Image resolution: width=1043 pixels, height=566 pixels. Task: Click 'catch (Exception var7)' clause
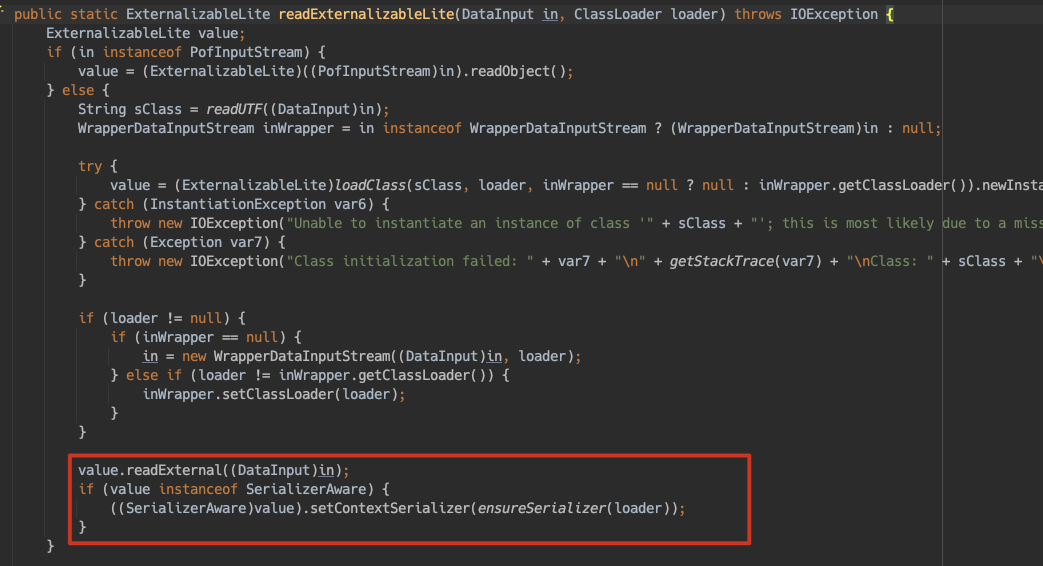(x=182, y=242)
